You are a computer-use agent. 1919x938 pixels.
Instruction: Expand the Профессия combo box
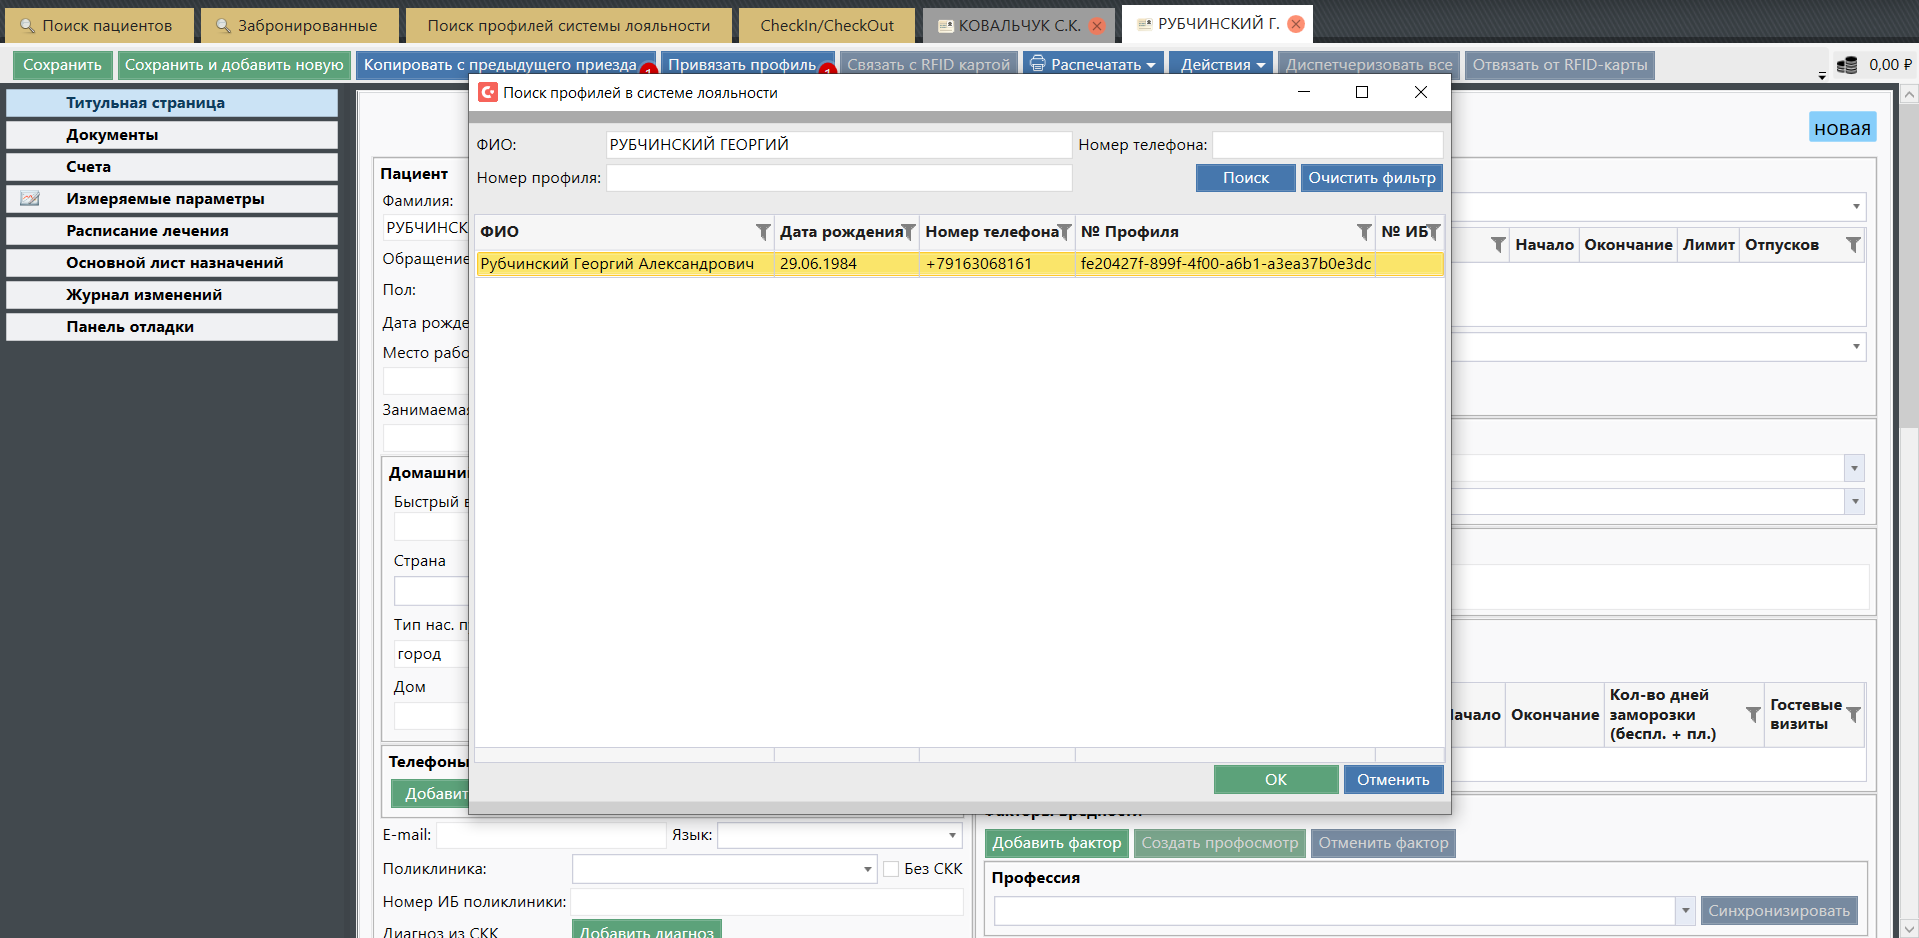coord(1685,911)
